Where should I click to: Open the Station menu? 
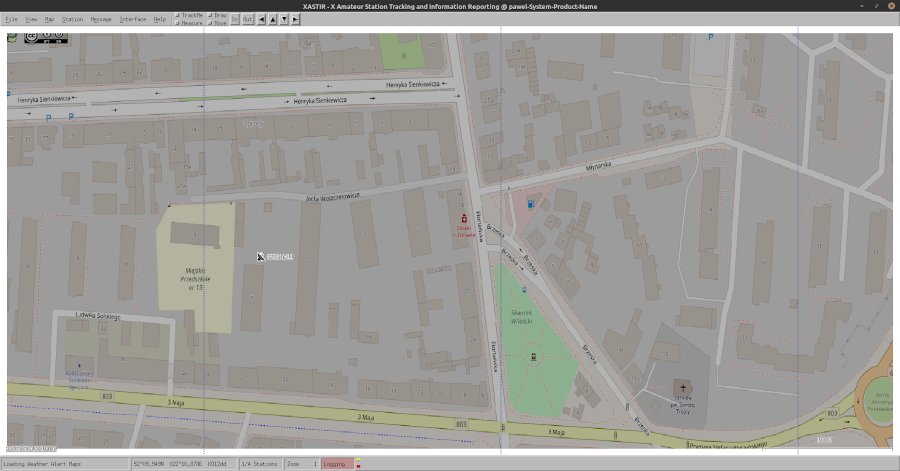[72, 19]
